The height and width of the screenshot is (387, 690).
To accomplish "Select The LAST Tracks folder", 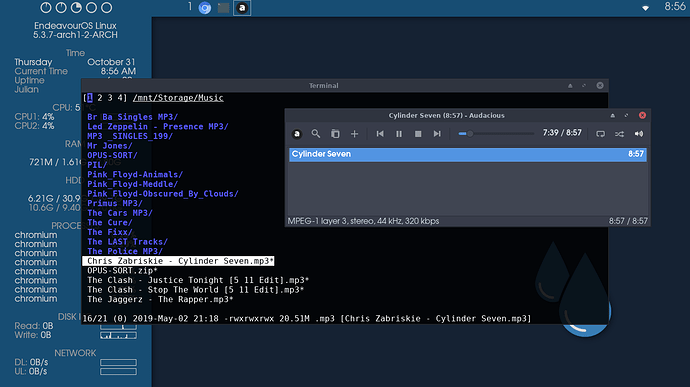I will coord(127,242).
